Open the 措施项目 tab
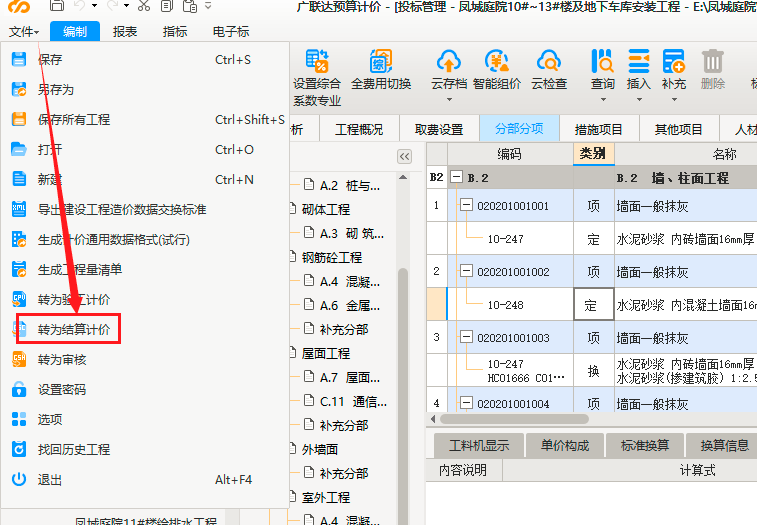Viewport: 757px width, 525px height. (599, 129)
